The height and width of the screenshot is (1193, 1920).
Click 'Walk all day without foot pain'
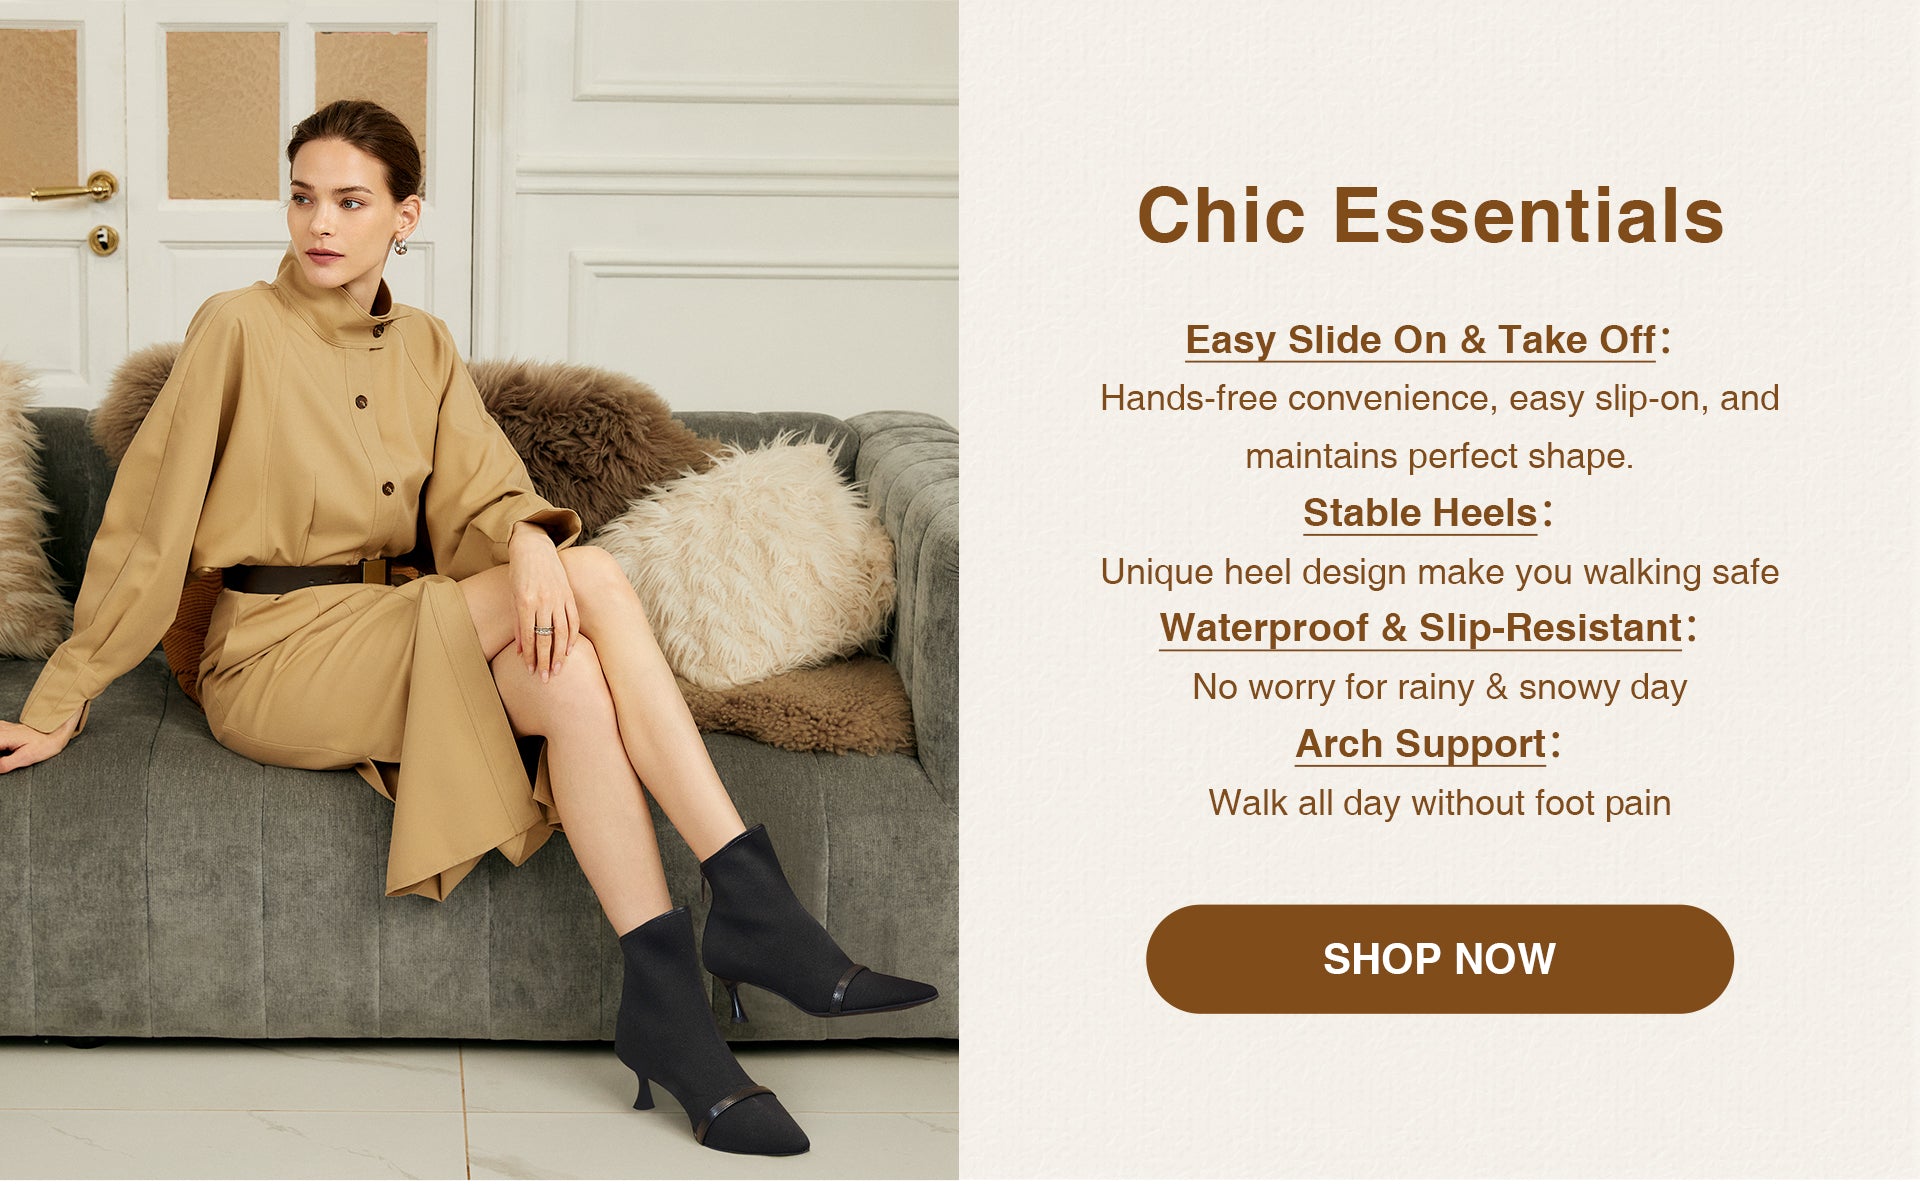coord(1440,803)
